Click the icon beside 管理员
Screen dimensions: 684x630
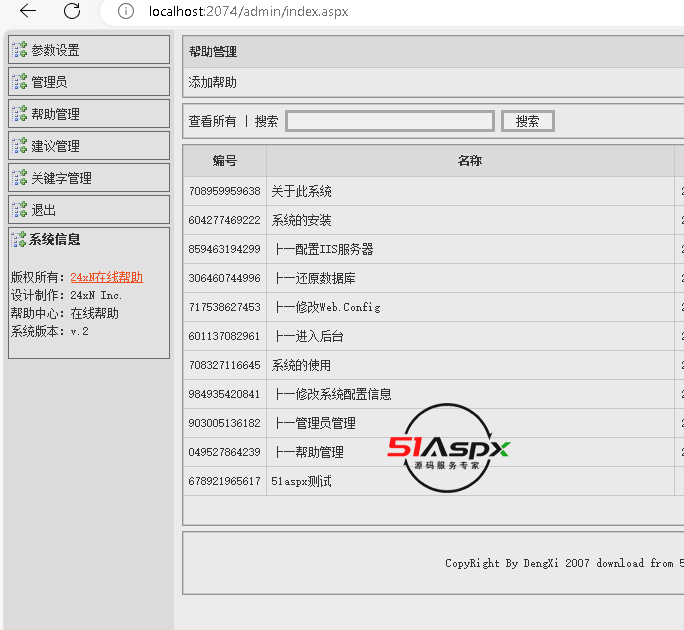point(19,82)
